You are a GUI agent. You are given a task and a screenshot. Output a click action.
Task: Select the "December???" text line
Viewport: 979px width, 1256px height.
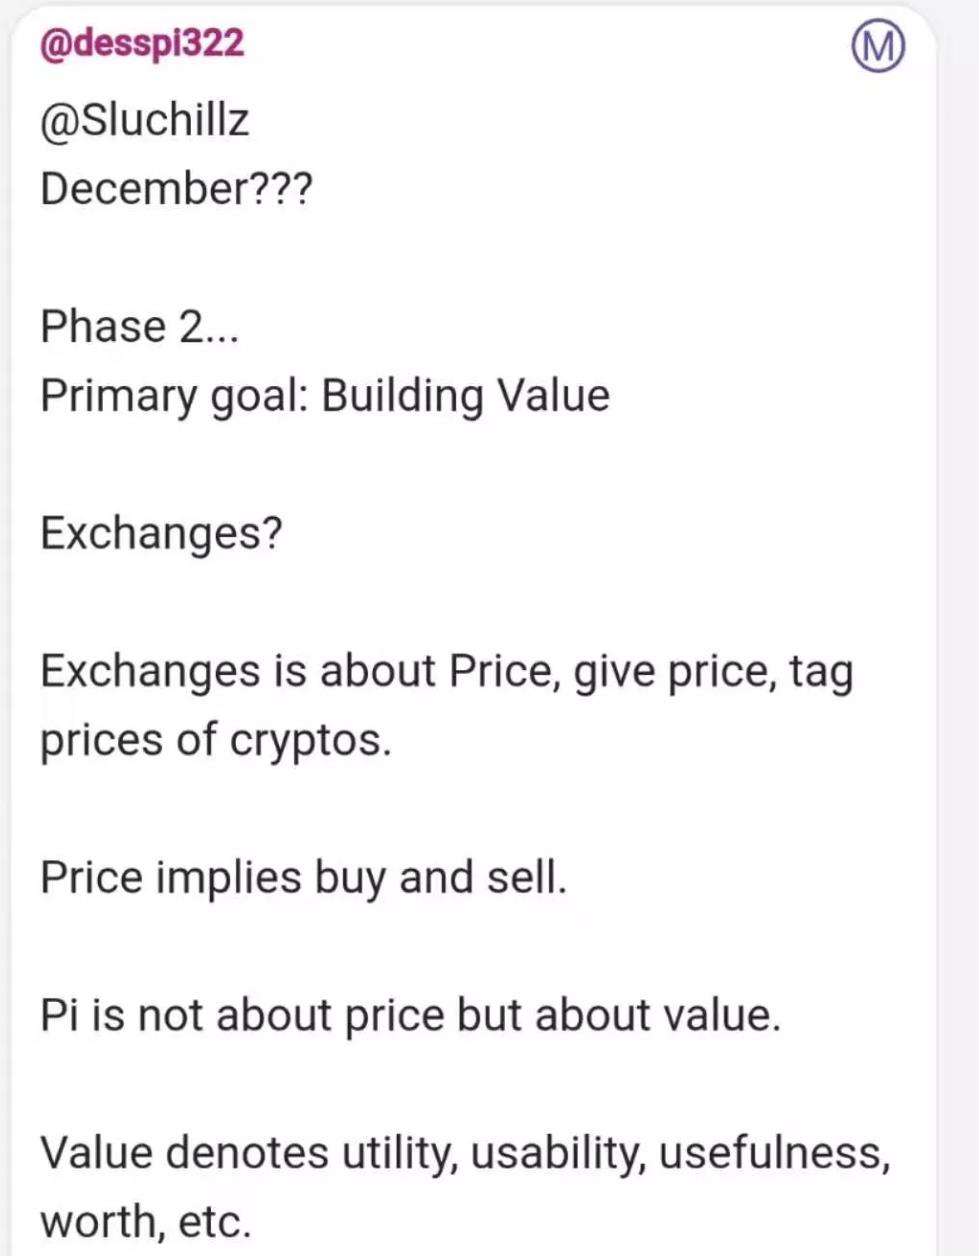click(176, 188)
